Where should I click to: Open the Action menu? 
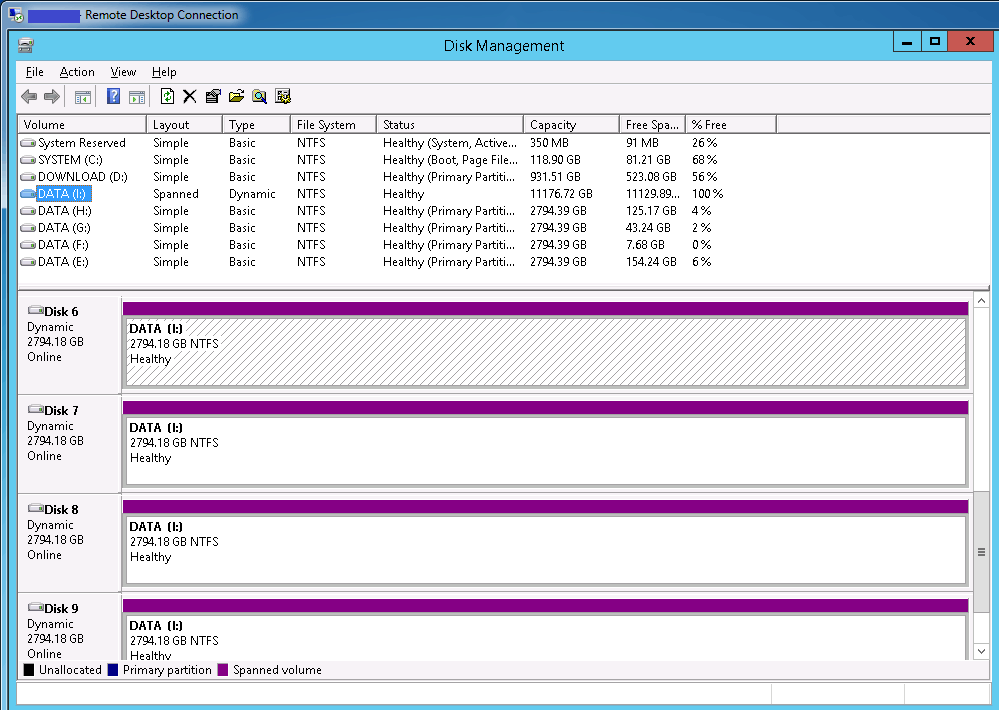77,72
